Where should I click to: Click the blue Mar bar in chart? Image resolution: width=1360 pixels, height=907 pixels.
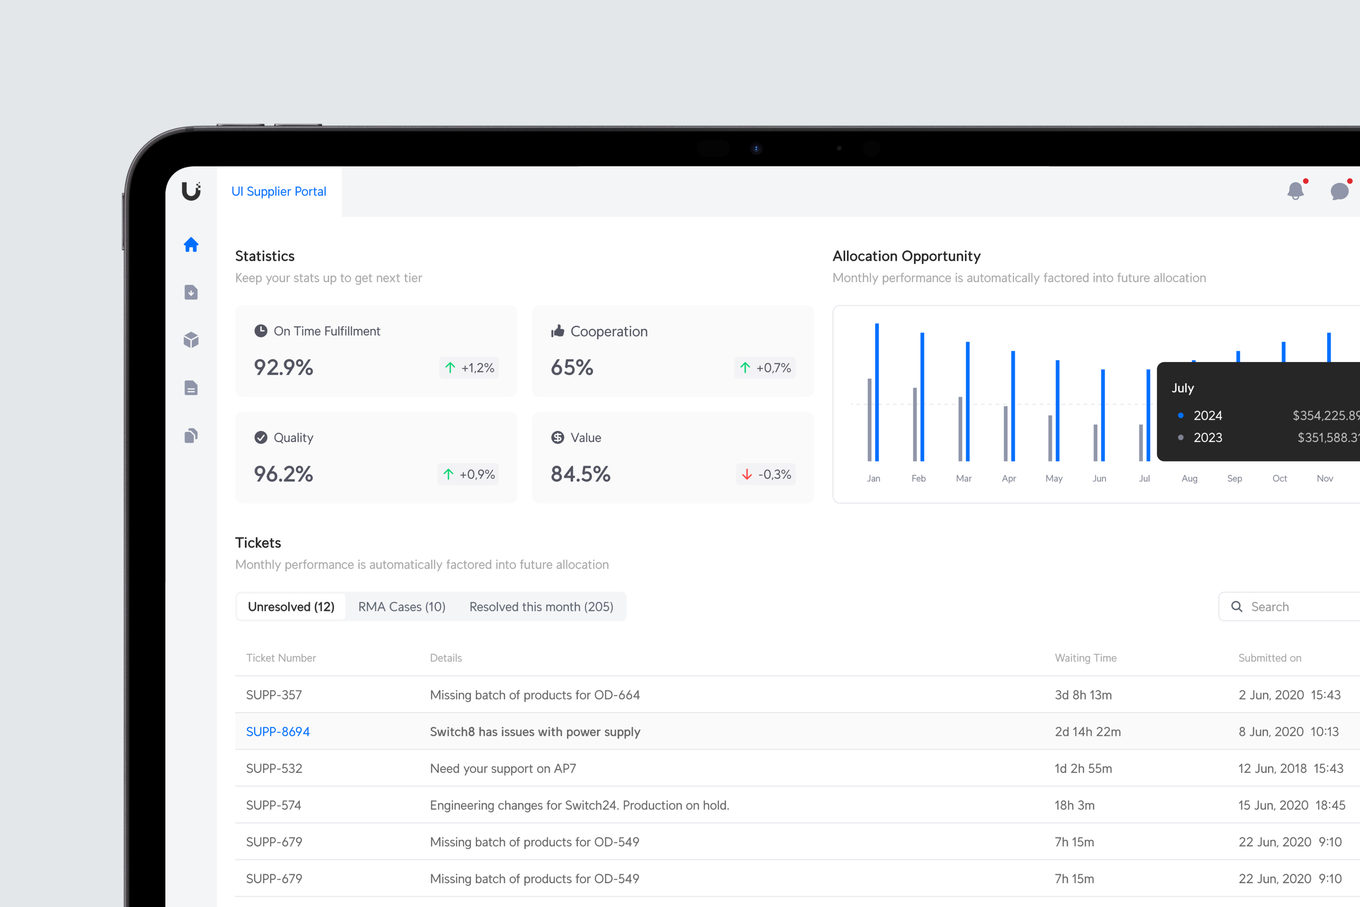click(x=968, y=401)
